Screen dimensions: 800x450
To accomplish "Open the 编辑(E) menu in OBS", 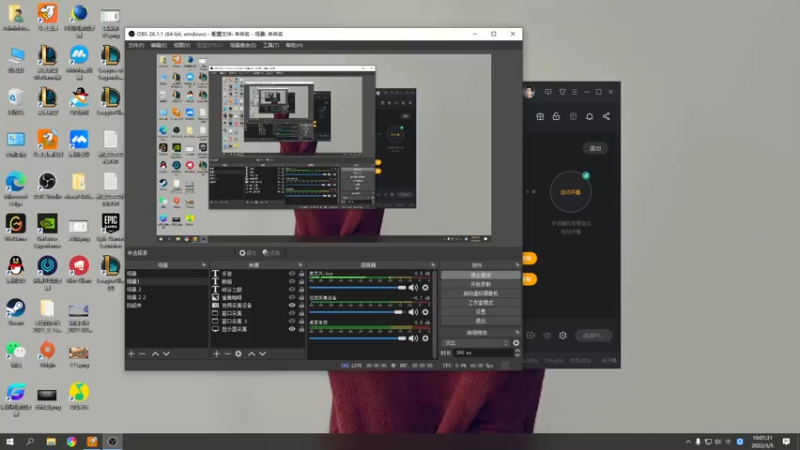I will tap(159, 45).
